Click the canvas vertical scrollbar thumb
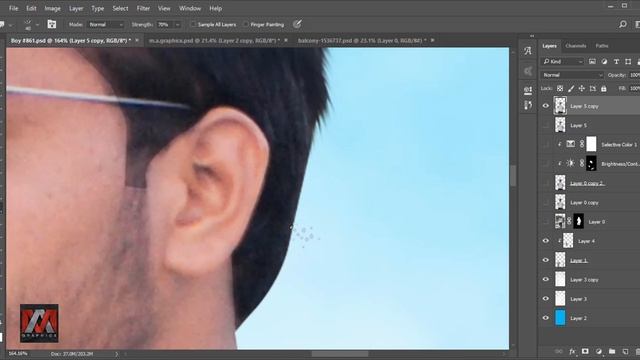Viewport: 640px width, 360px height. tap(513, 176)
